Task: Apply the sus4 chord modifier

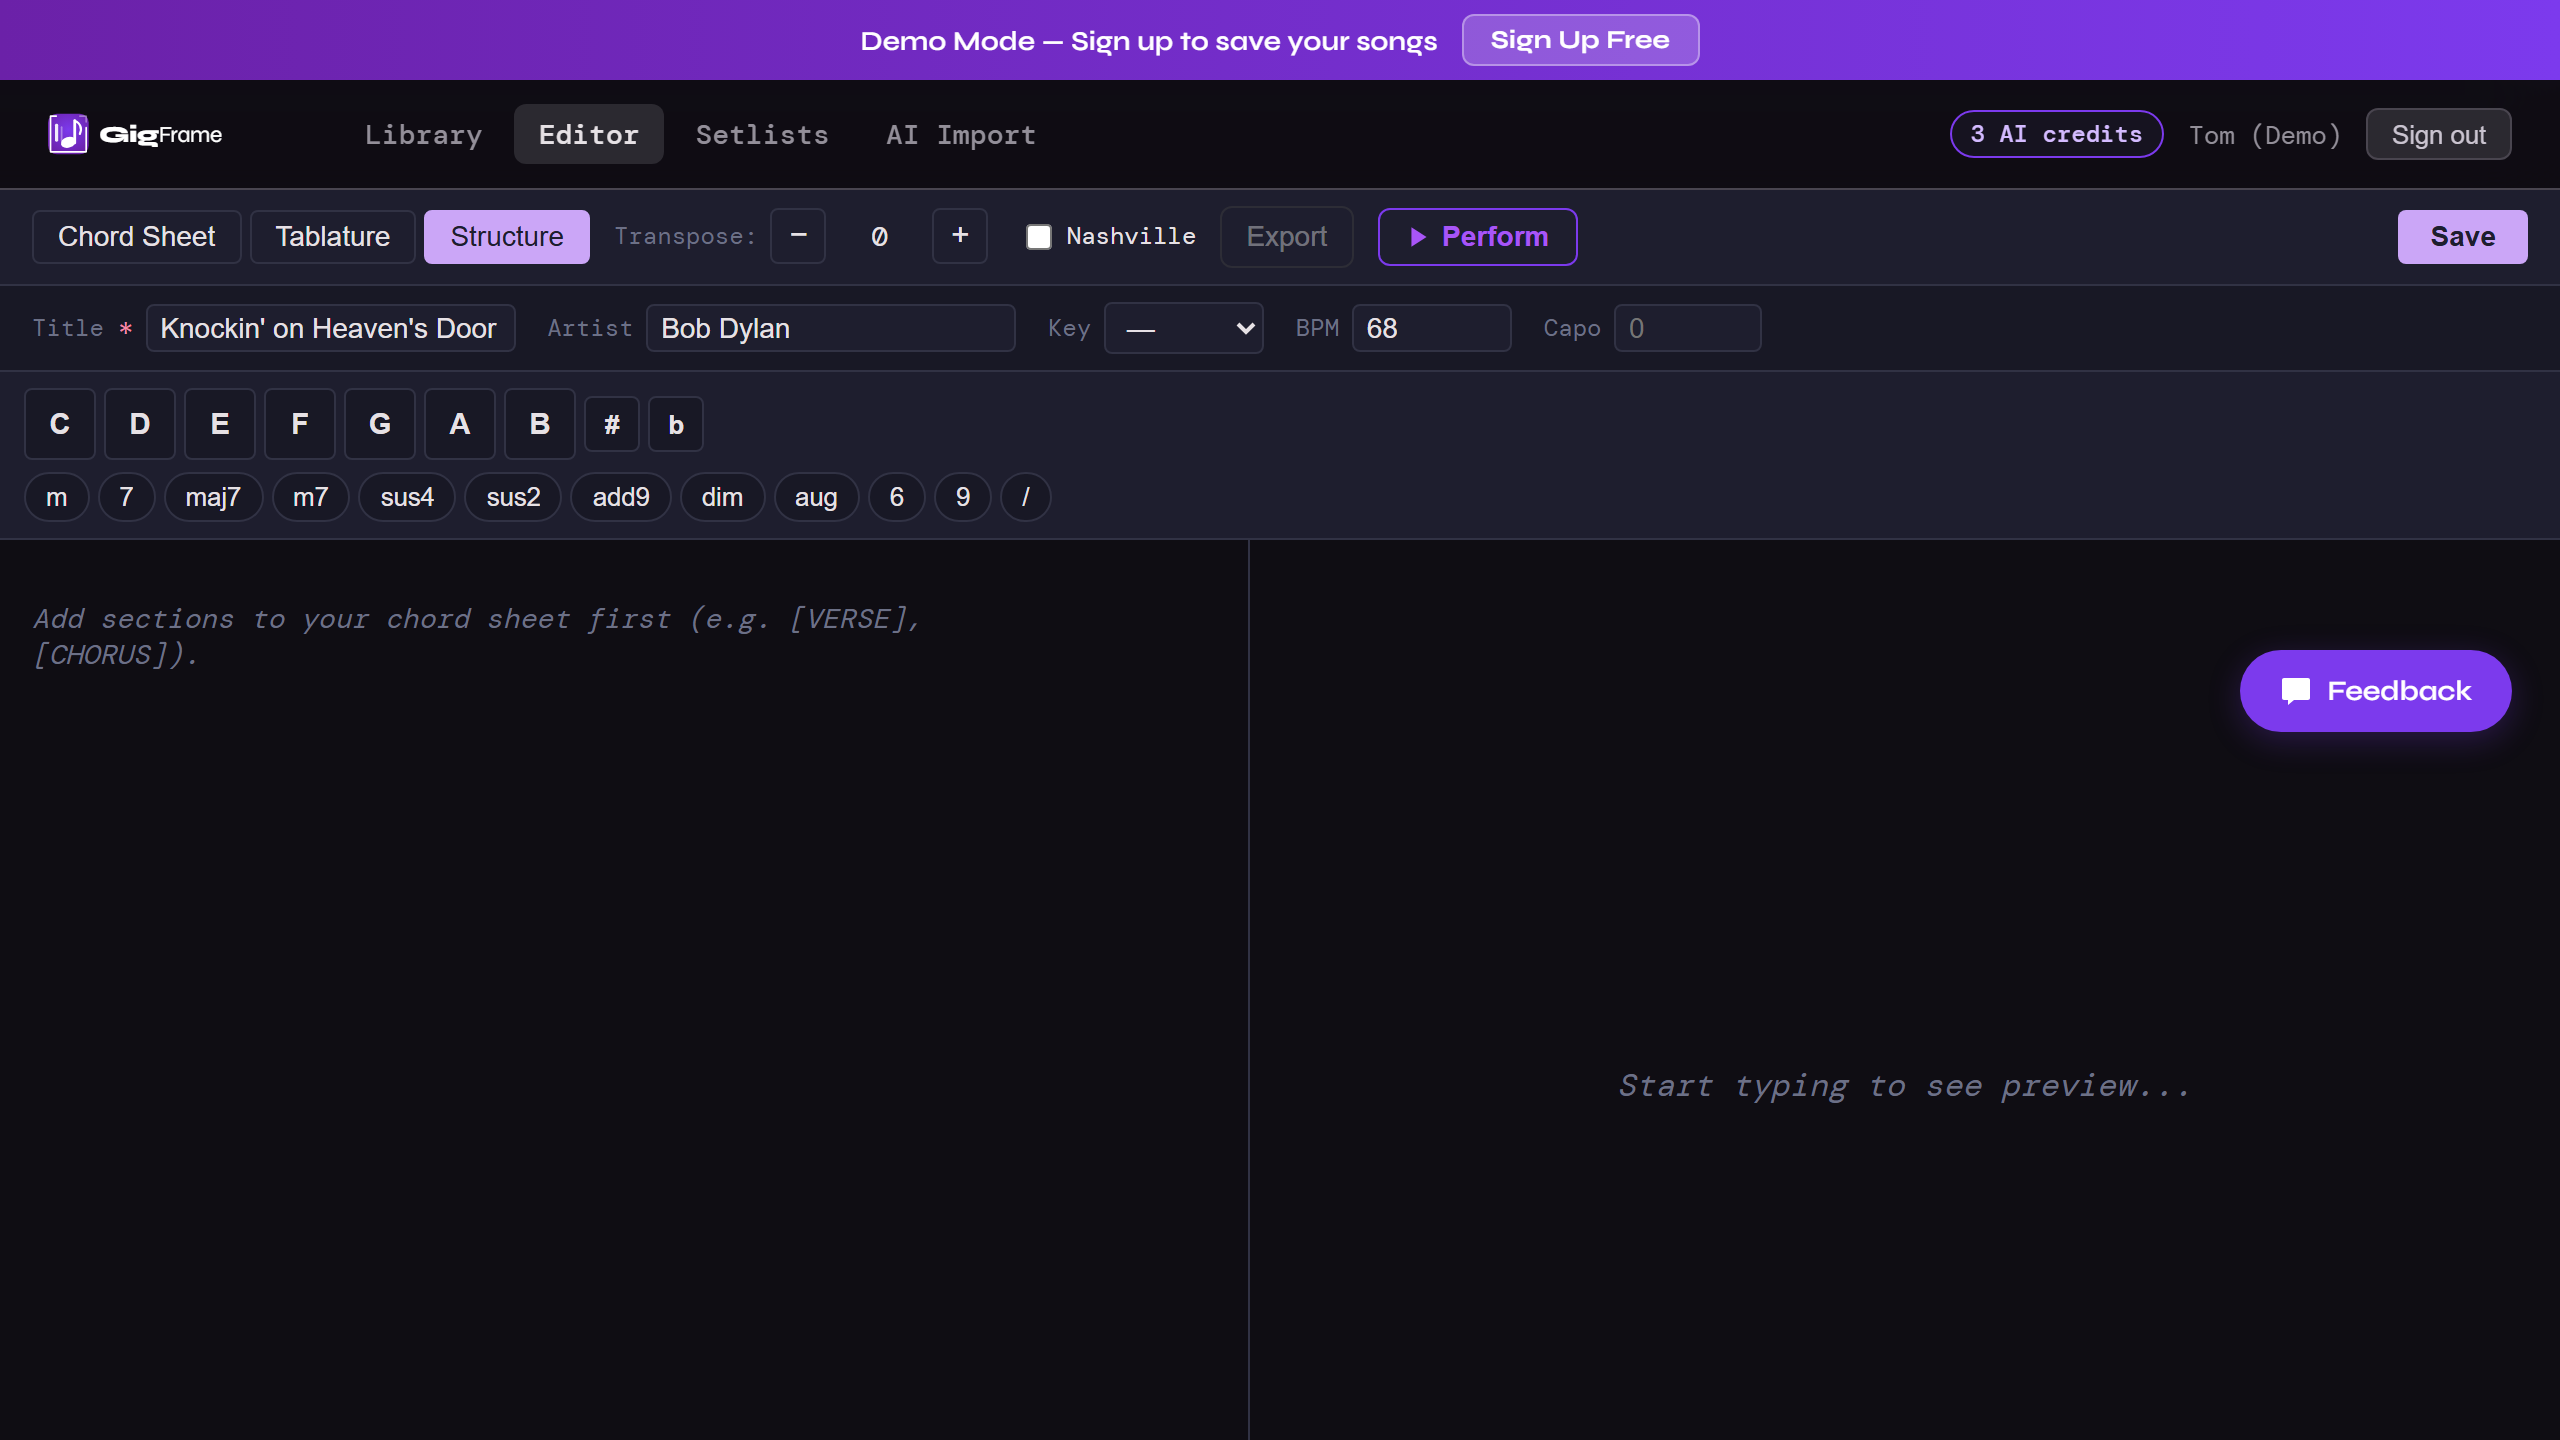Action: click(x=407, y=497)
